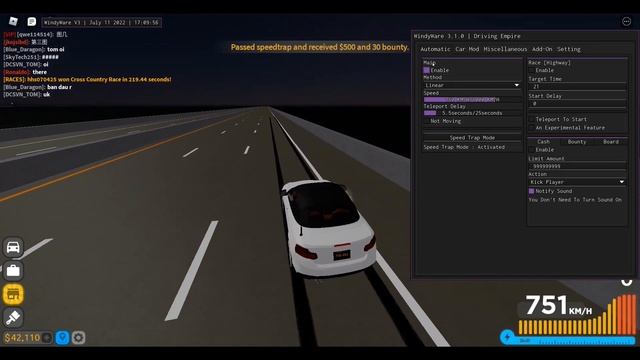Check An Experimental Feature option
The width and height of the screenshot is (640, 360).
[x=531, y=128]
